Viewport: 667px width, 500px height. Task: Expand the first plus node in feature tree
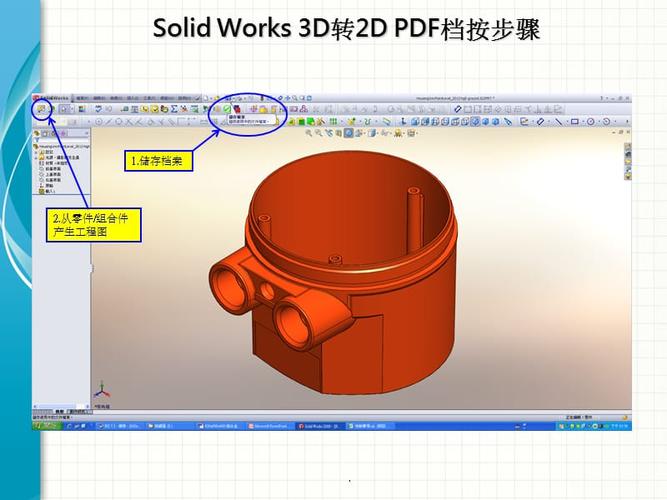coord(36,152)
